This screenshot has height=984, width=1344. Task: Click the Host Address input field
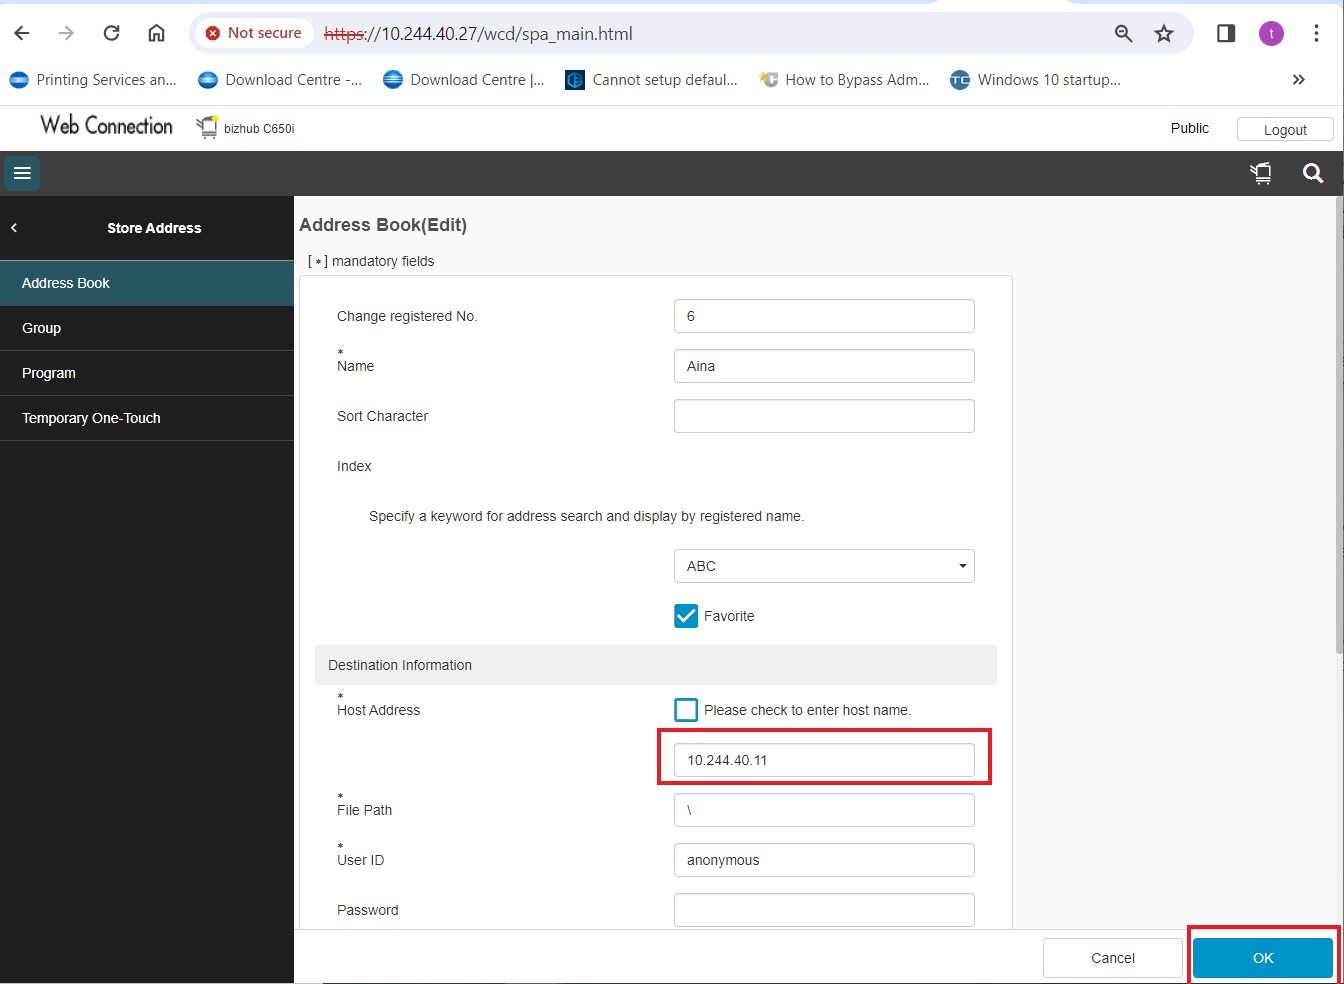[x=824, y=760]
